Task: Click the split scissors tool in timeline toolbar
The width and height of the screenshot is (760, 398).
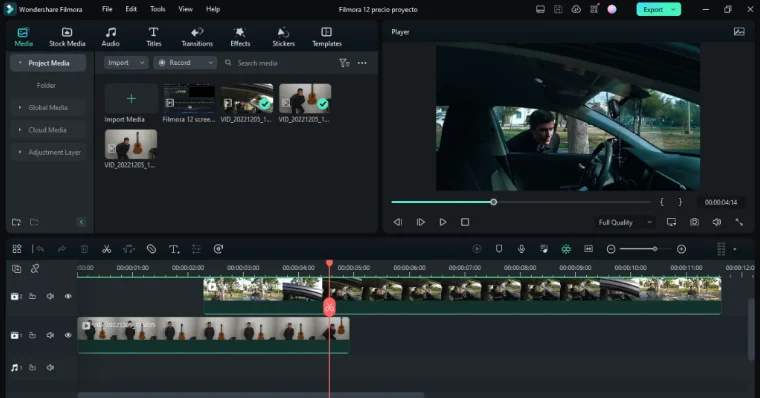Action: pos(106,249)
